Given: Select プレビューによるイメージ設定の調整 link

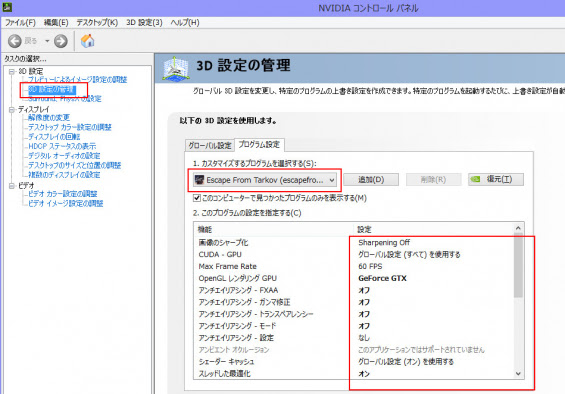Looking at the screenshot, I should tap(77, 80).
